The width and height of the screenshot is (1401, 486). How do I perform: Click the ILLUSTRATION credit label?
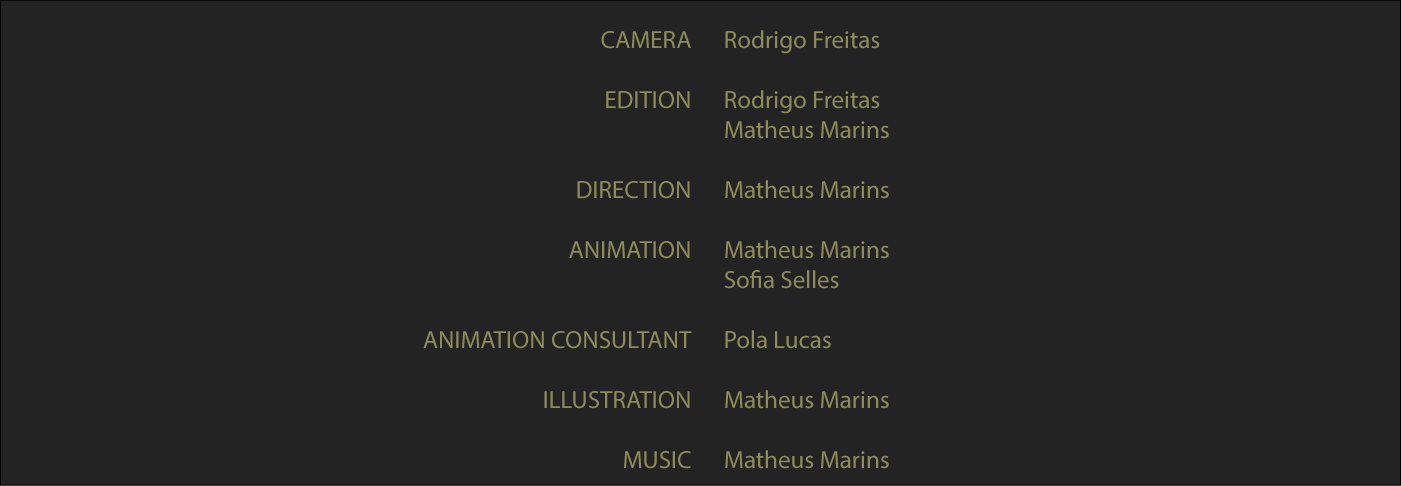(x=616, y=401)
